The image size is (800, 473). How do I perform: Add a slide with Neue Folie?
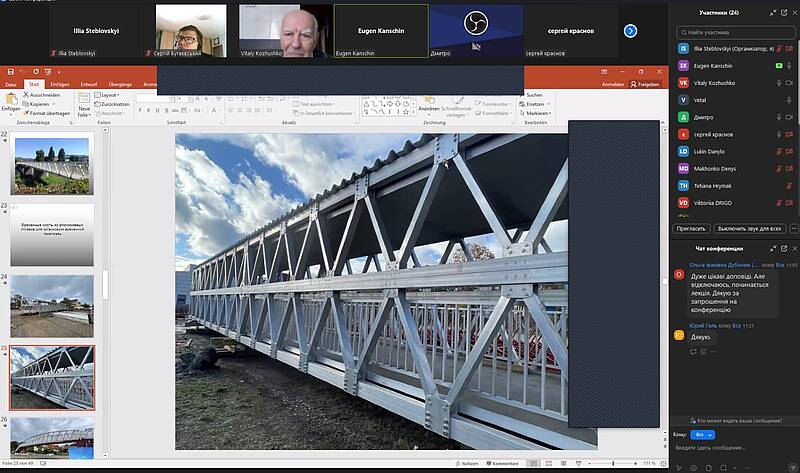pos(84,105)
